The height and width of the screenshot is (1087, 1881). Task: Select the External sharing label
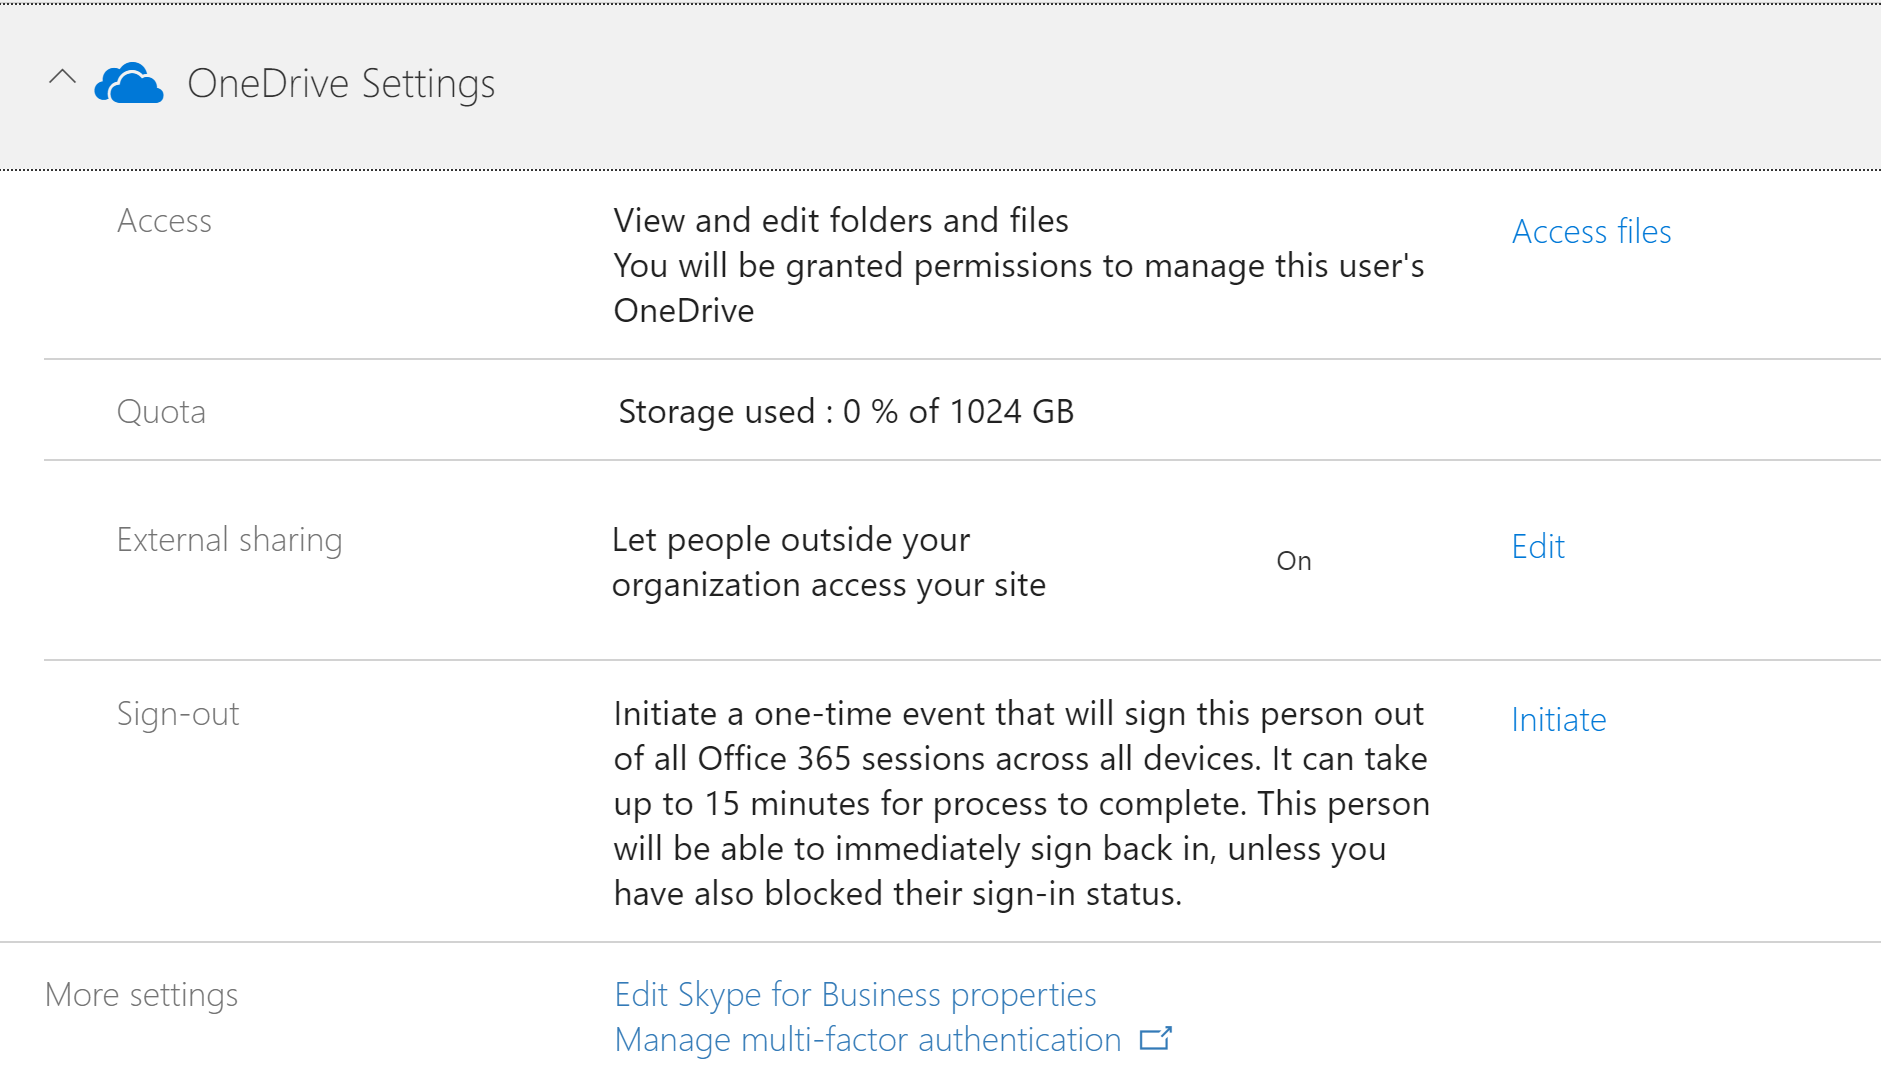pyautogui.click(x=229, y=539)
